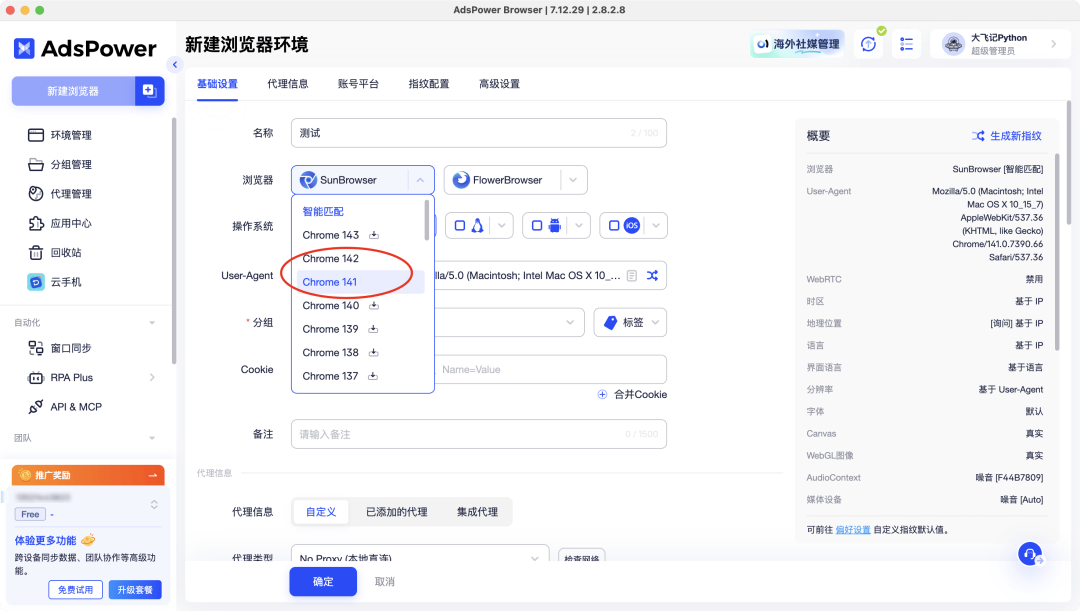Expand the RPA Plus submenu
The width and height of the screenshot is (1080, 611).
(x=152, y=377)
